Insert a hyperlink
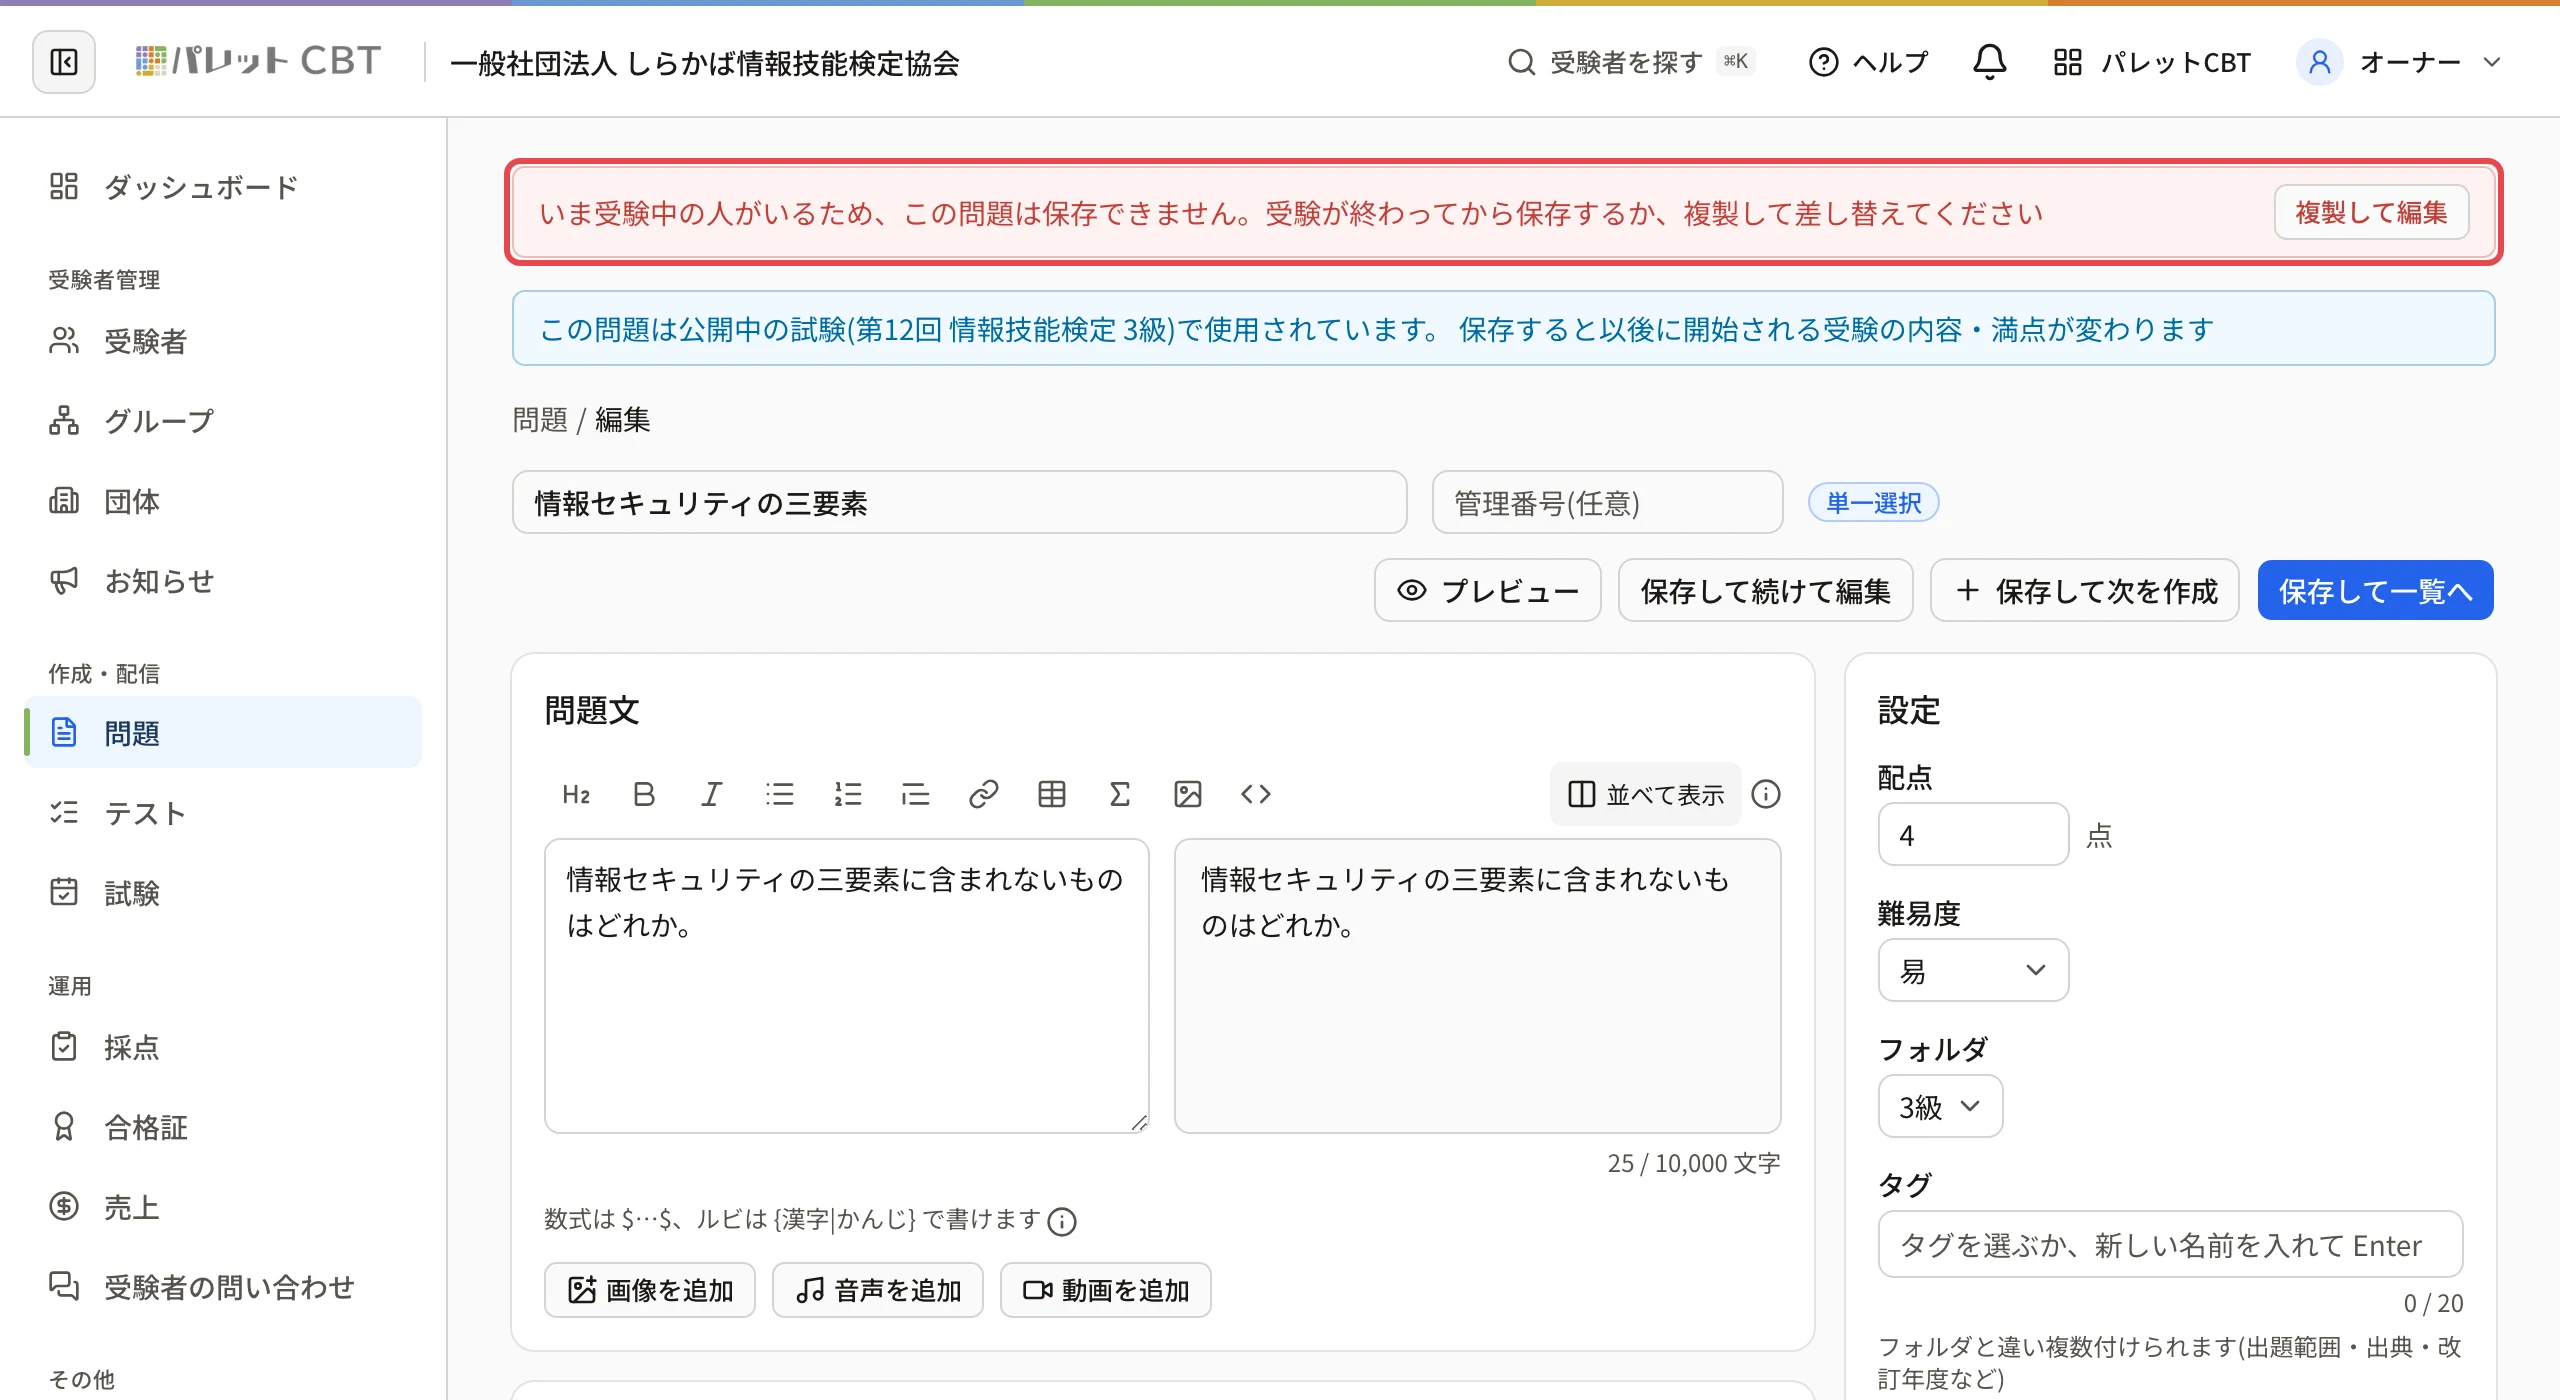 [983, 794]
